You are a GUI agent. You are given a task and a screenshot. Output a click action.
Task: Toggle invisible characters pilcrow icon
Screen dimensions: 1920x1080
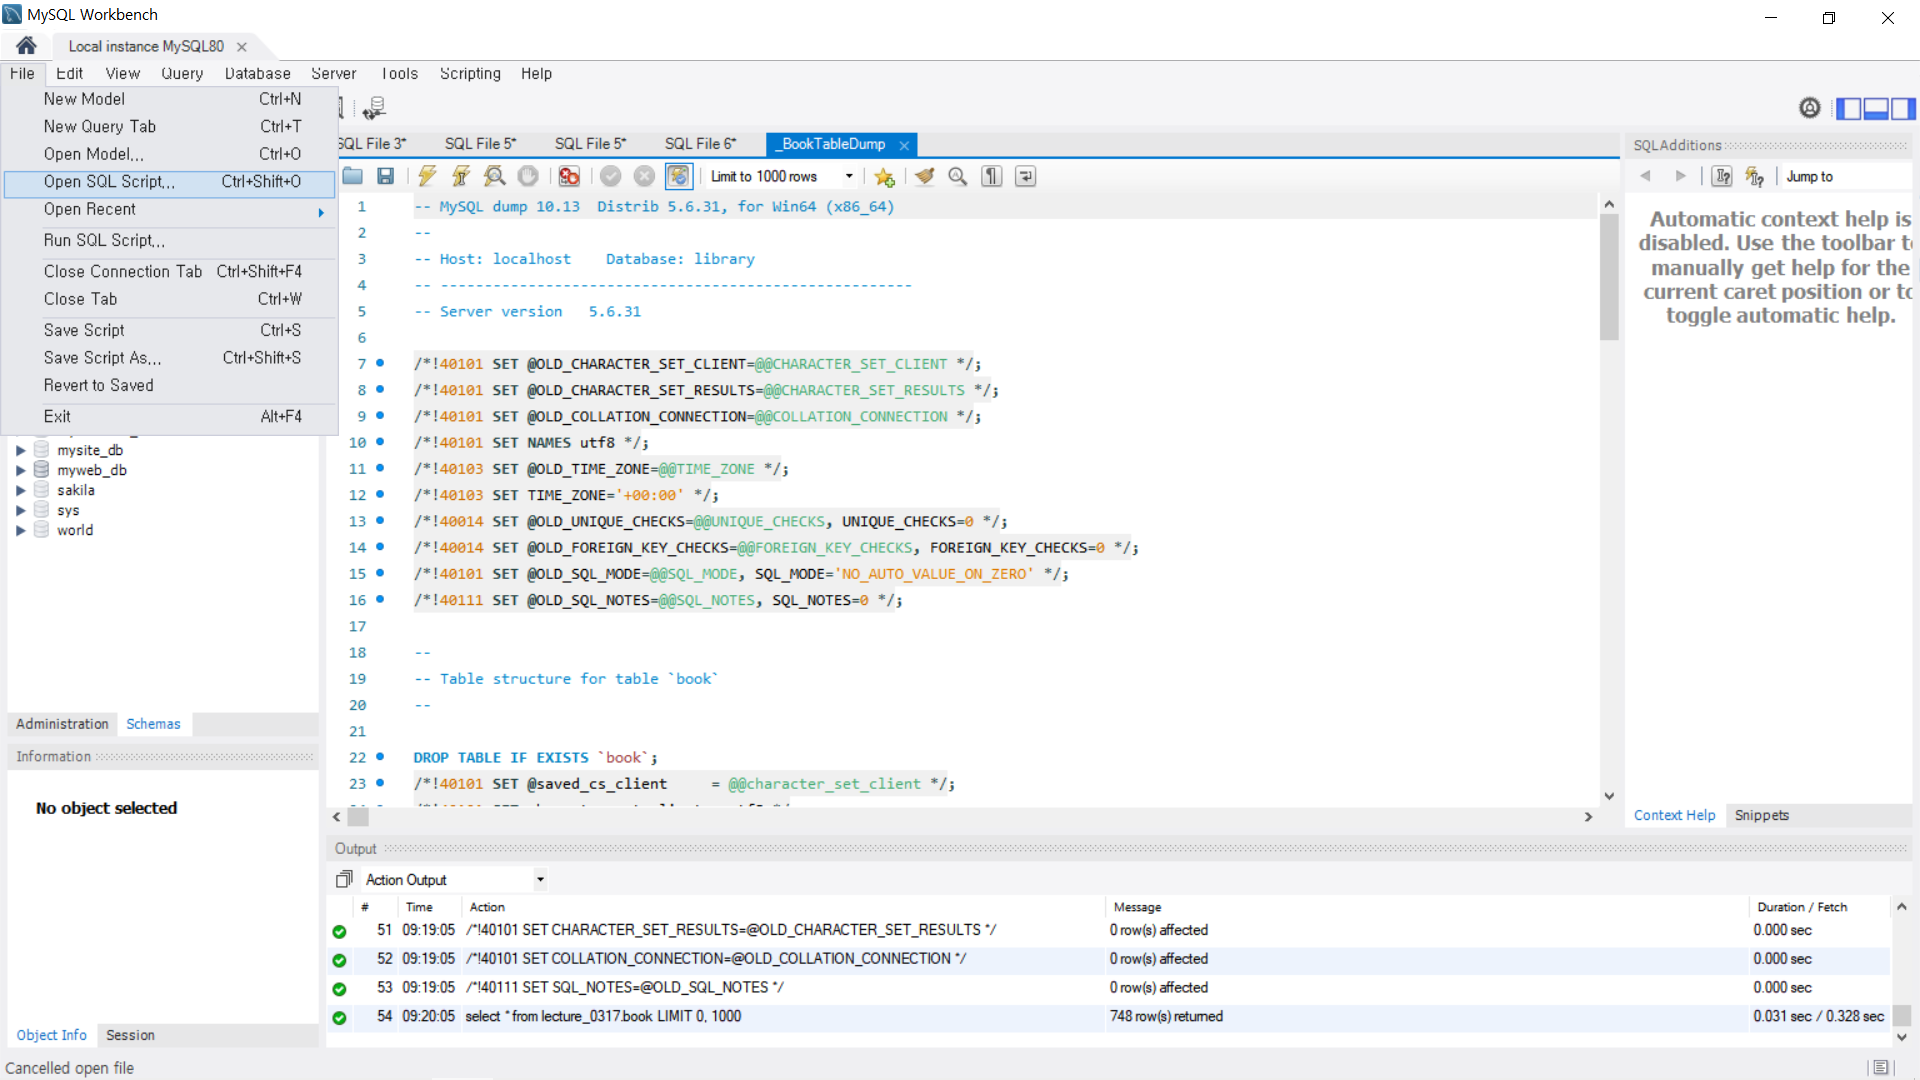pos(991,176)
